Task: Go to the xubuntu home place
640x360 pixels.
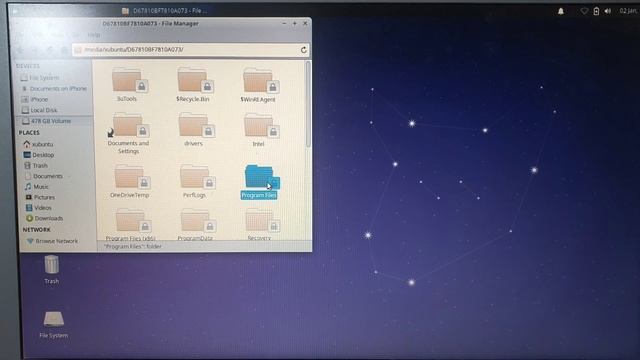Action: [x=38, y=144]
